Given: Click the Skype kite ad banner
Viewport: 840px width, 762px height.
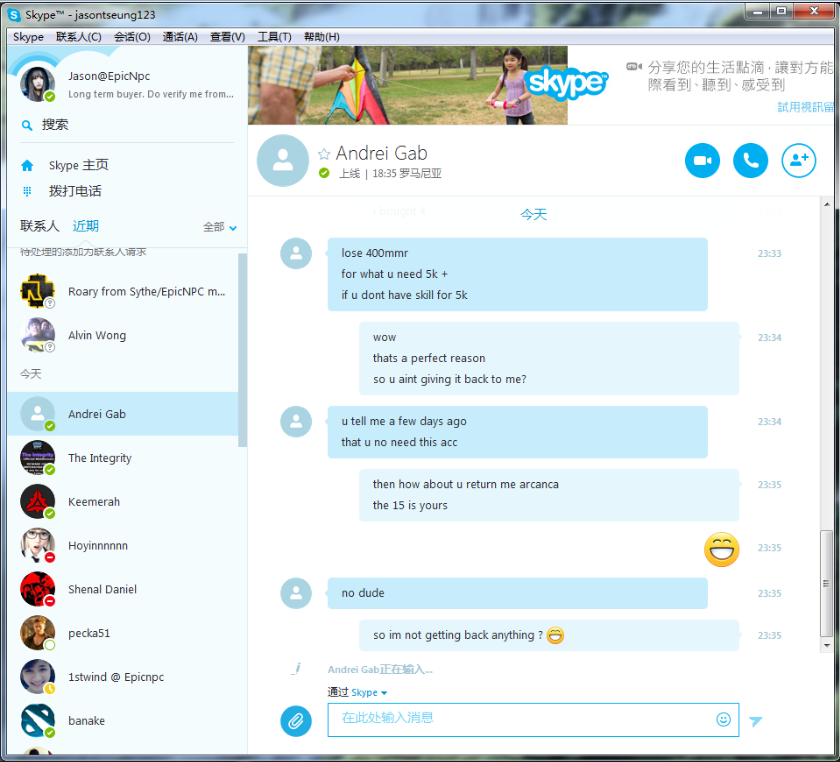Looking at the screenshot, I should click(408, 85).
